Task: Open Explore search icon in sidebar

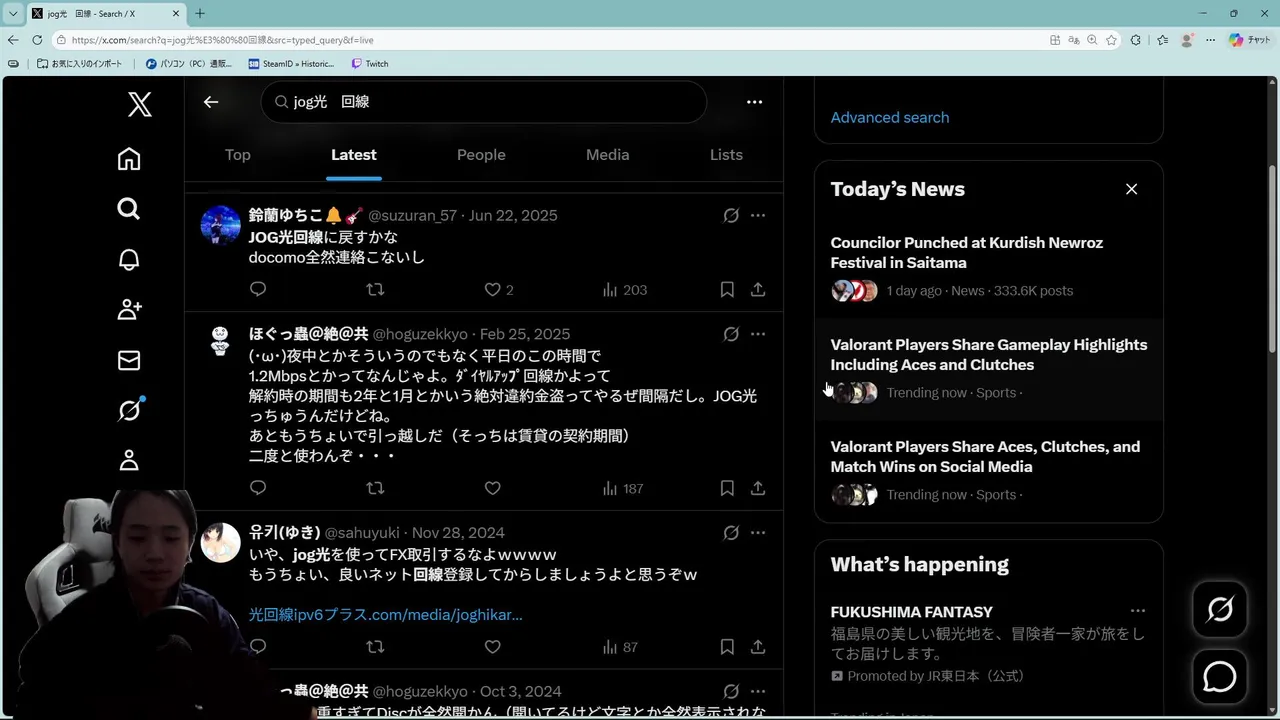Action: pos(129,209)
